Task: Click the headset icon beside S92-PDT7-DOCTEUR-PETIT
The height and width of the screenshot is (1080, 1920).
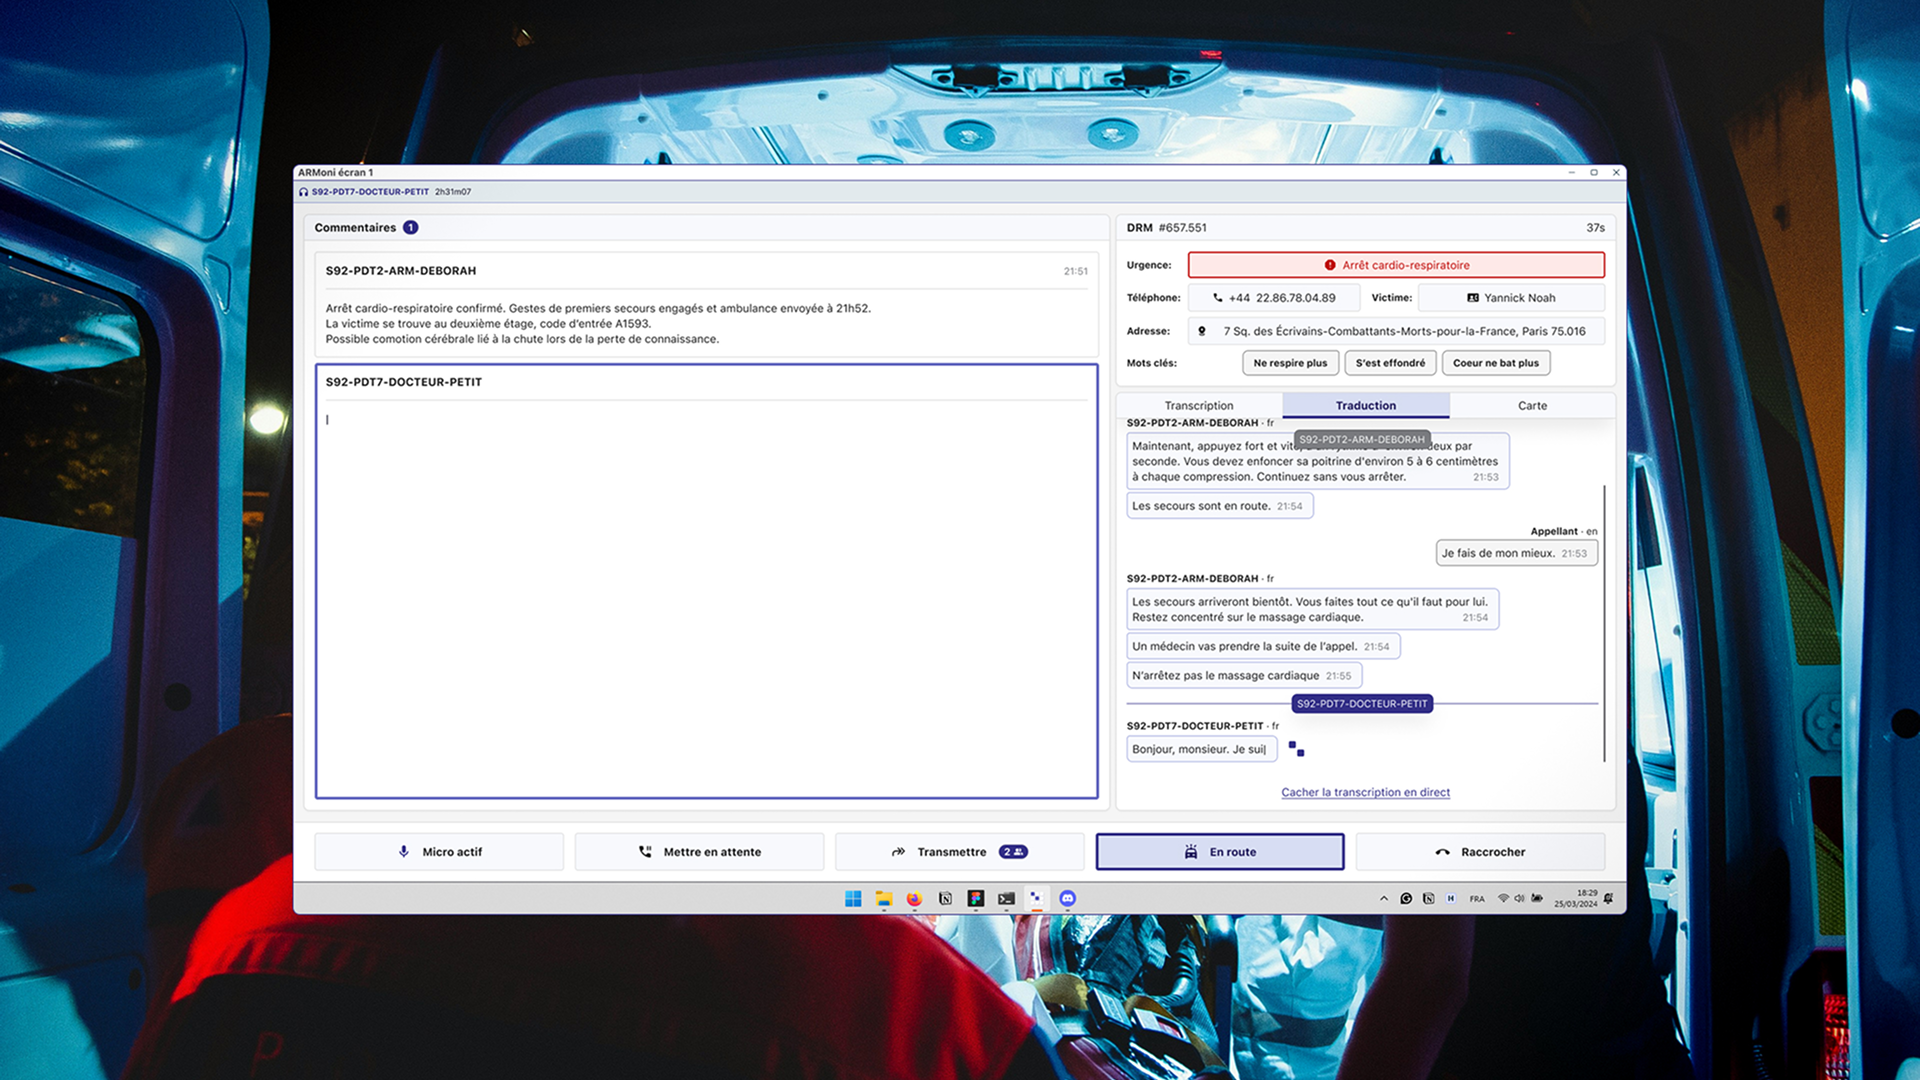Action: [x=304, y=192]
